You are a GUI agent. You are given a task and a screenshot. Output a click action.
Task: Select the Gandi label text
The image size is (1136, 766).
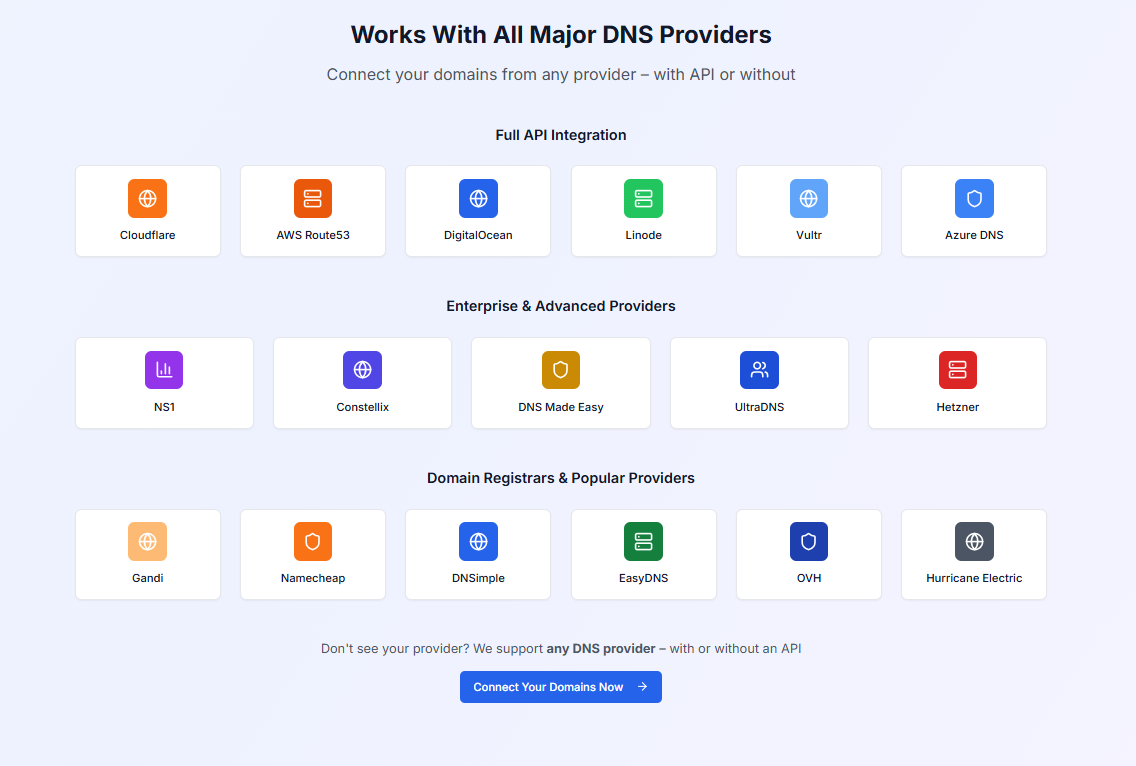[x=148, y=578]
